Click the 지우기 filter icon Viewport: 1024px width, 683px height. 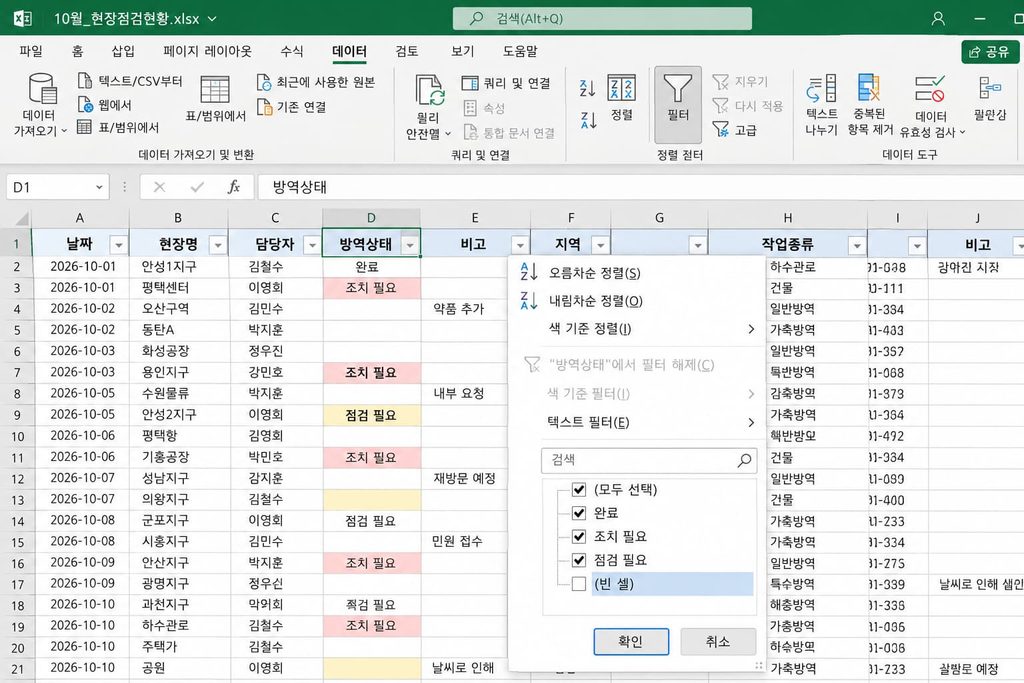tap(720, 82)
